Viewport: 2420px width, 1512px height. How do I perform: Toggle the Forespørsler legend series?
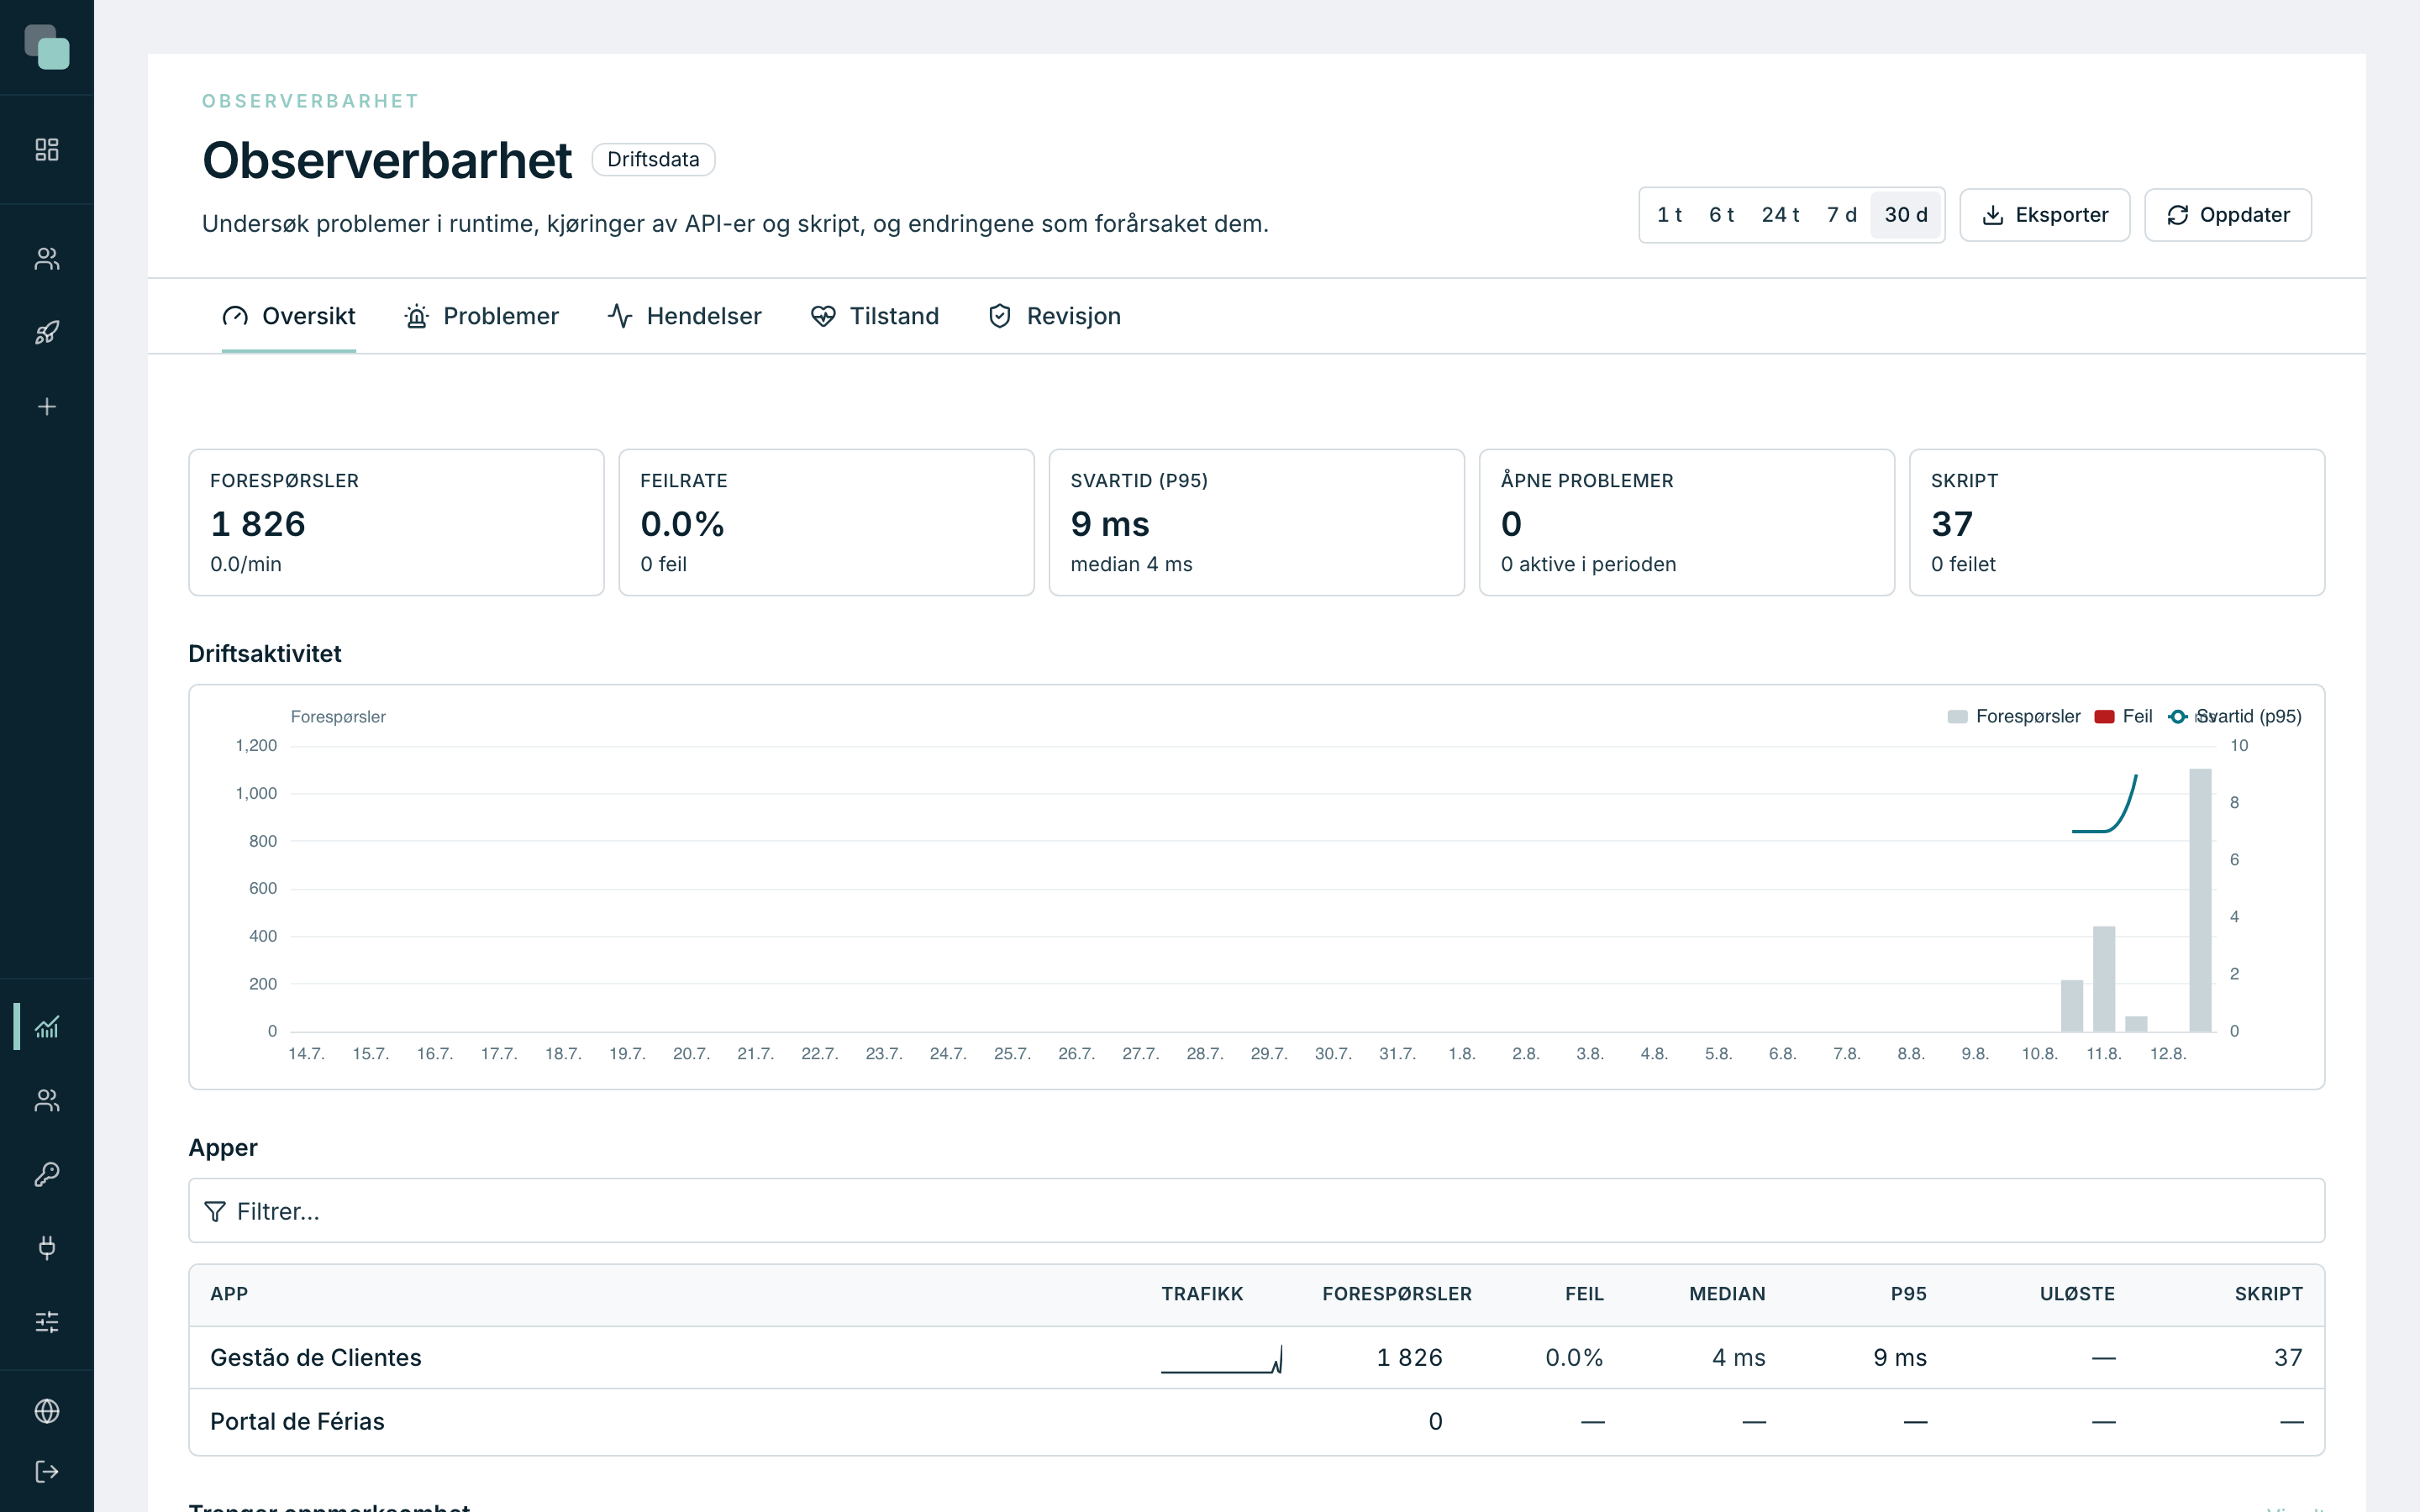tap(2014, 717)
